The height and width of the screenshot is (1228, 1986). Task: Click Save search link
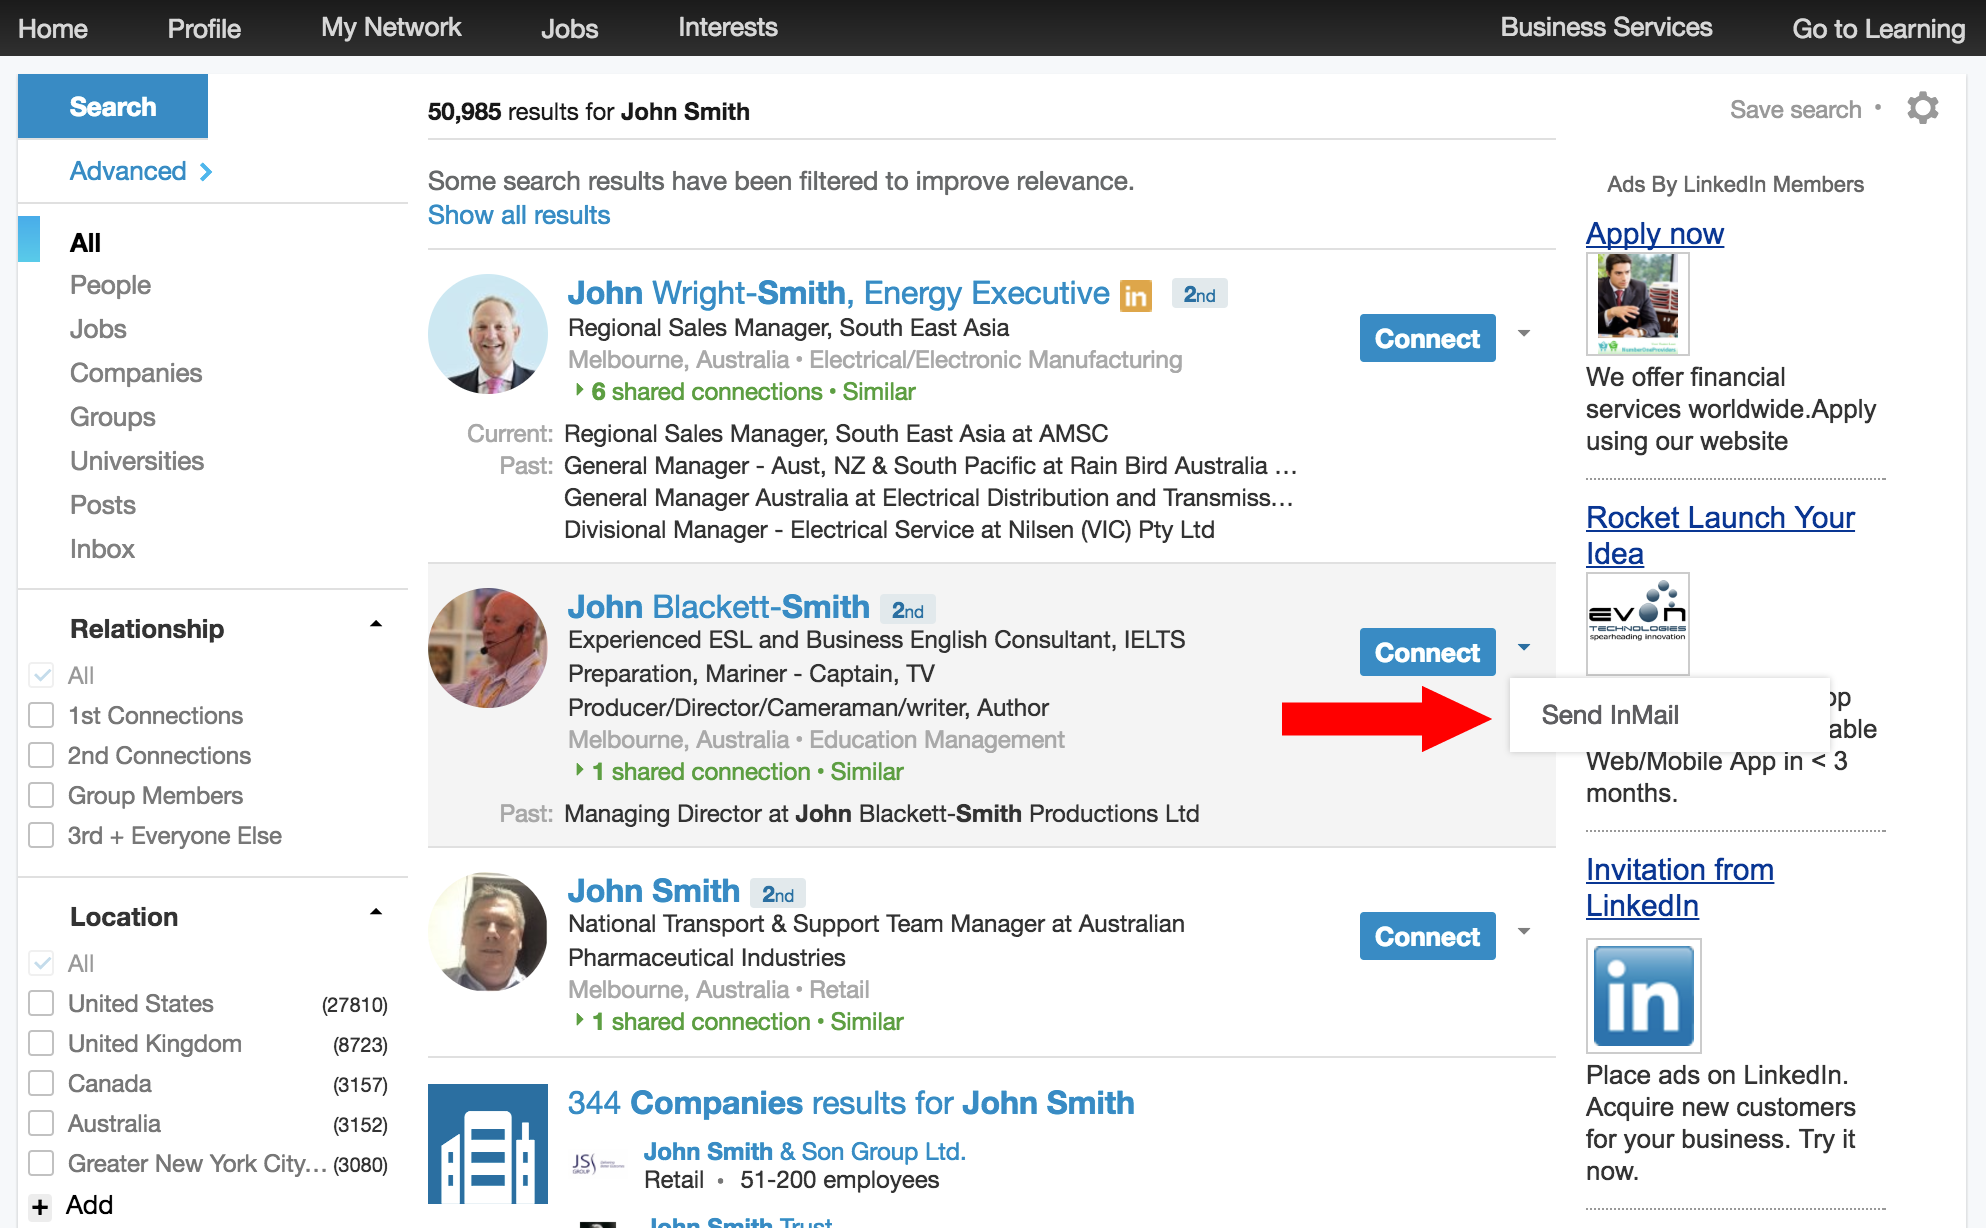point(1796,109)
